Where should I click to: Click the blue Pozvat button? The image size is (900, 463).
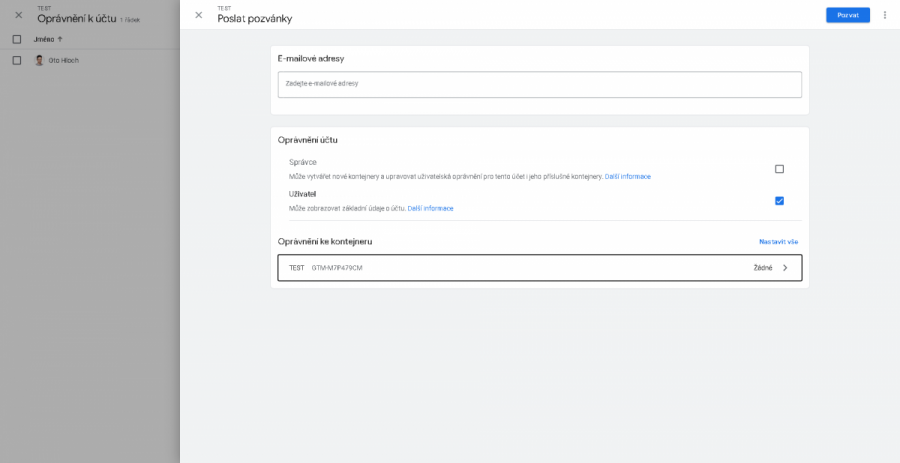848,15
